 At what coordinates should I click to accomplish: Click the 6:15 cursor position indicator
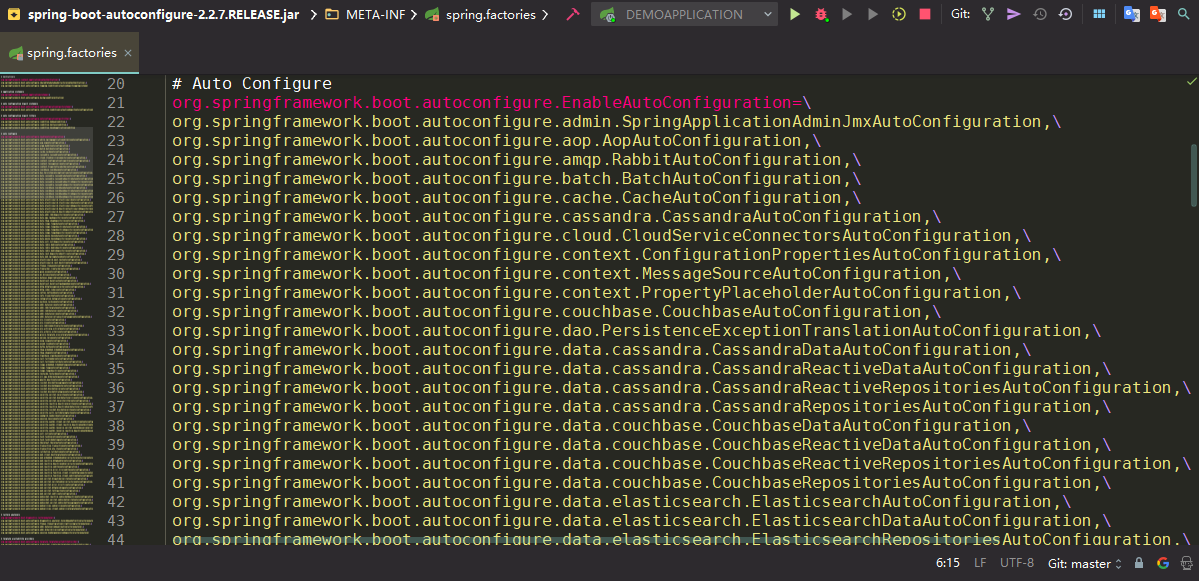coord(947,563)
